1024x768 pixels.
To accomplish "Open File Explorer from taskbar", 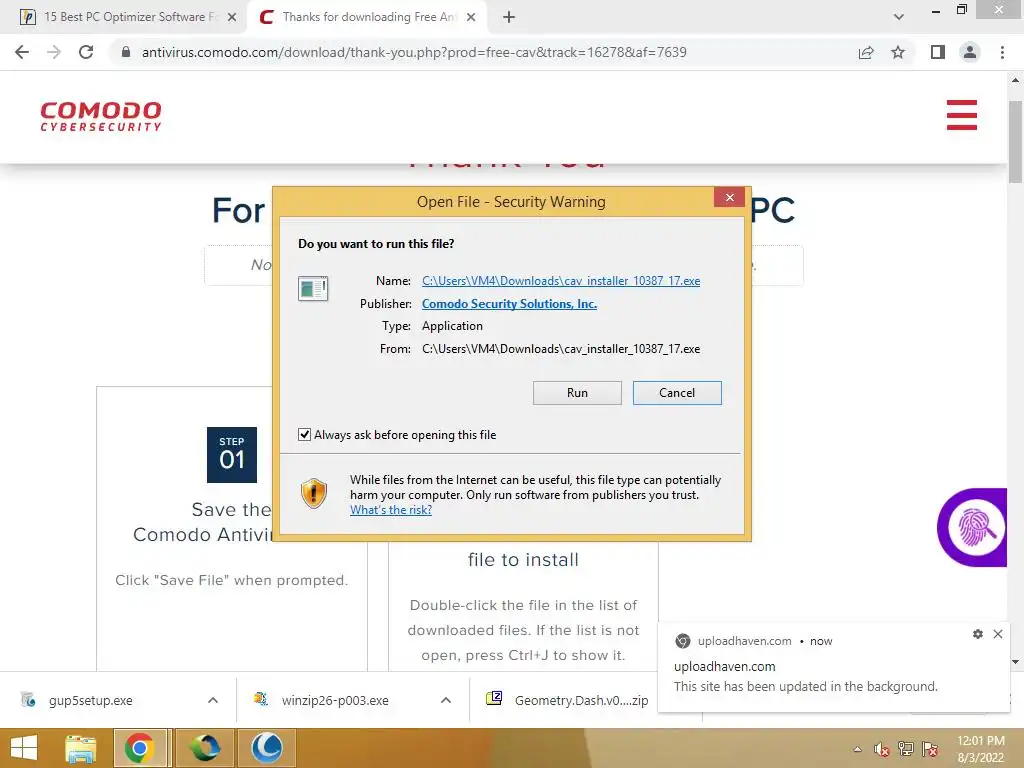I will point(81,748).
